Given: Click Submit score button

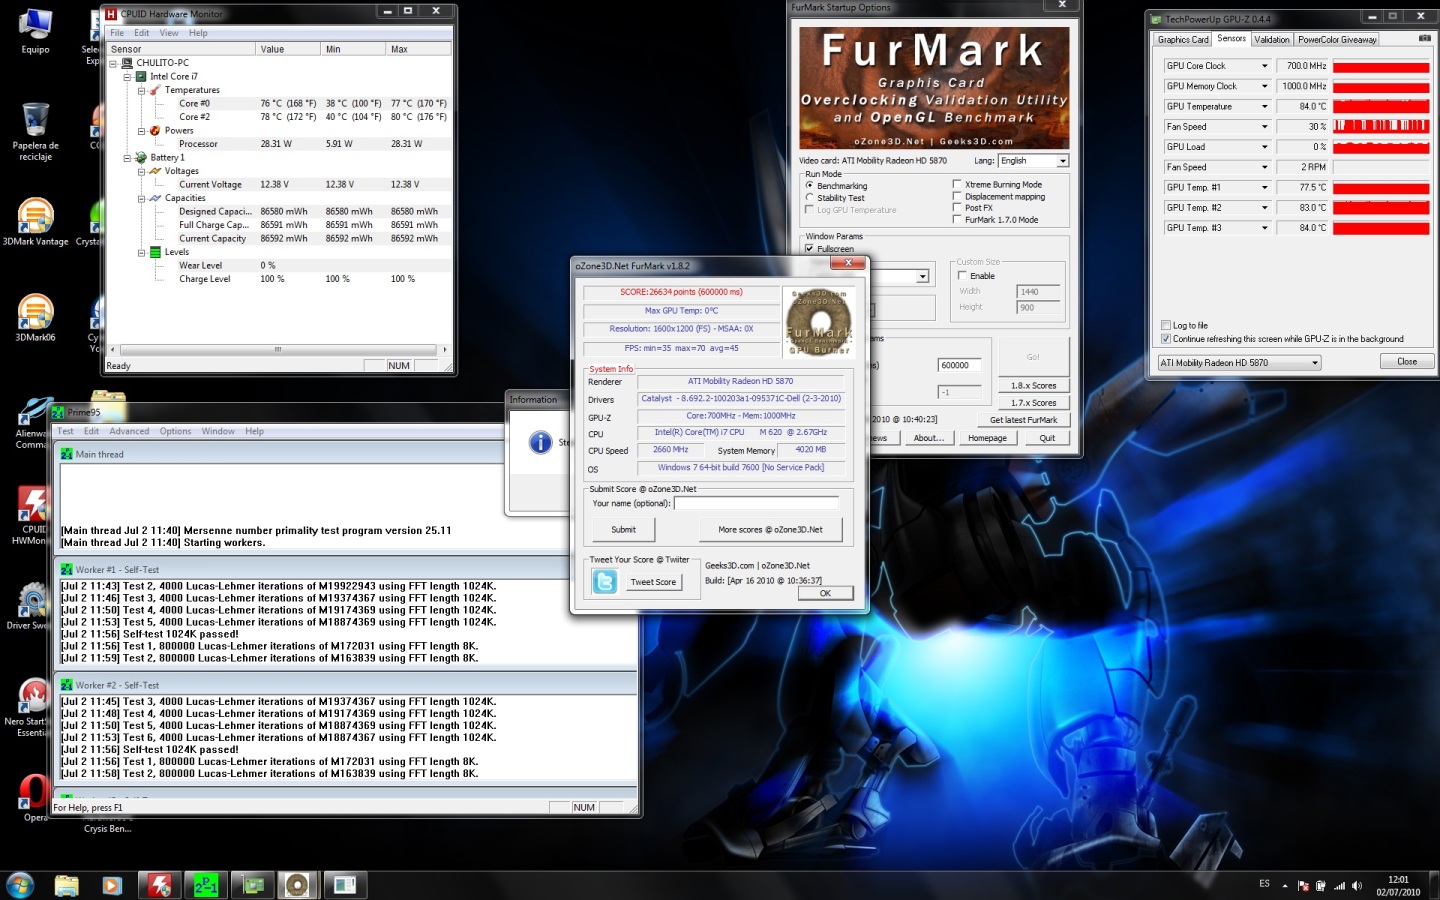Looking at the screenshot, I should (x=623, y=530).
